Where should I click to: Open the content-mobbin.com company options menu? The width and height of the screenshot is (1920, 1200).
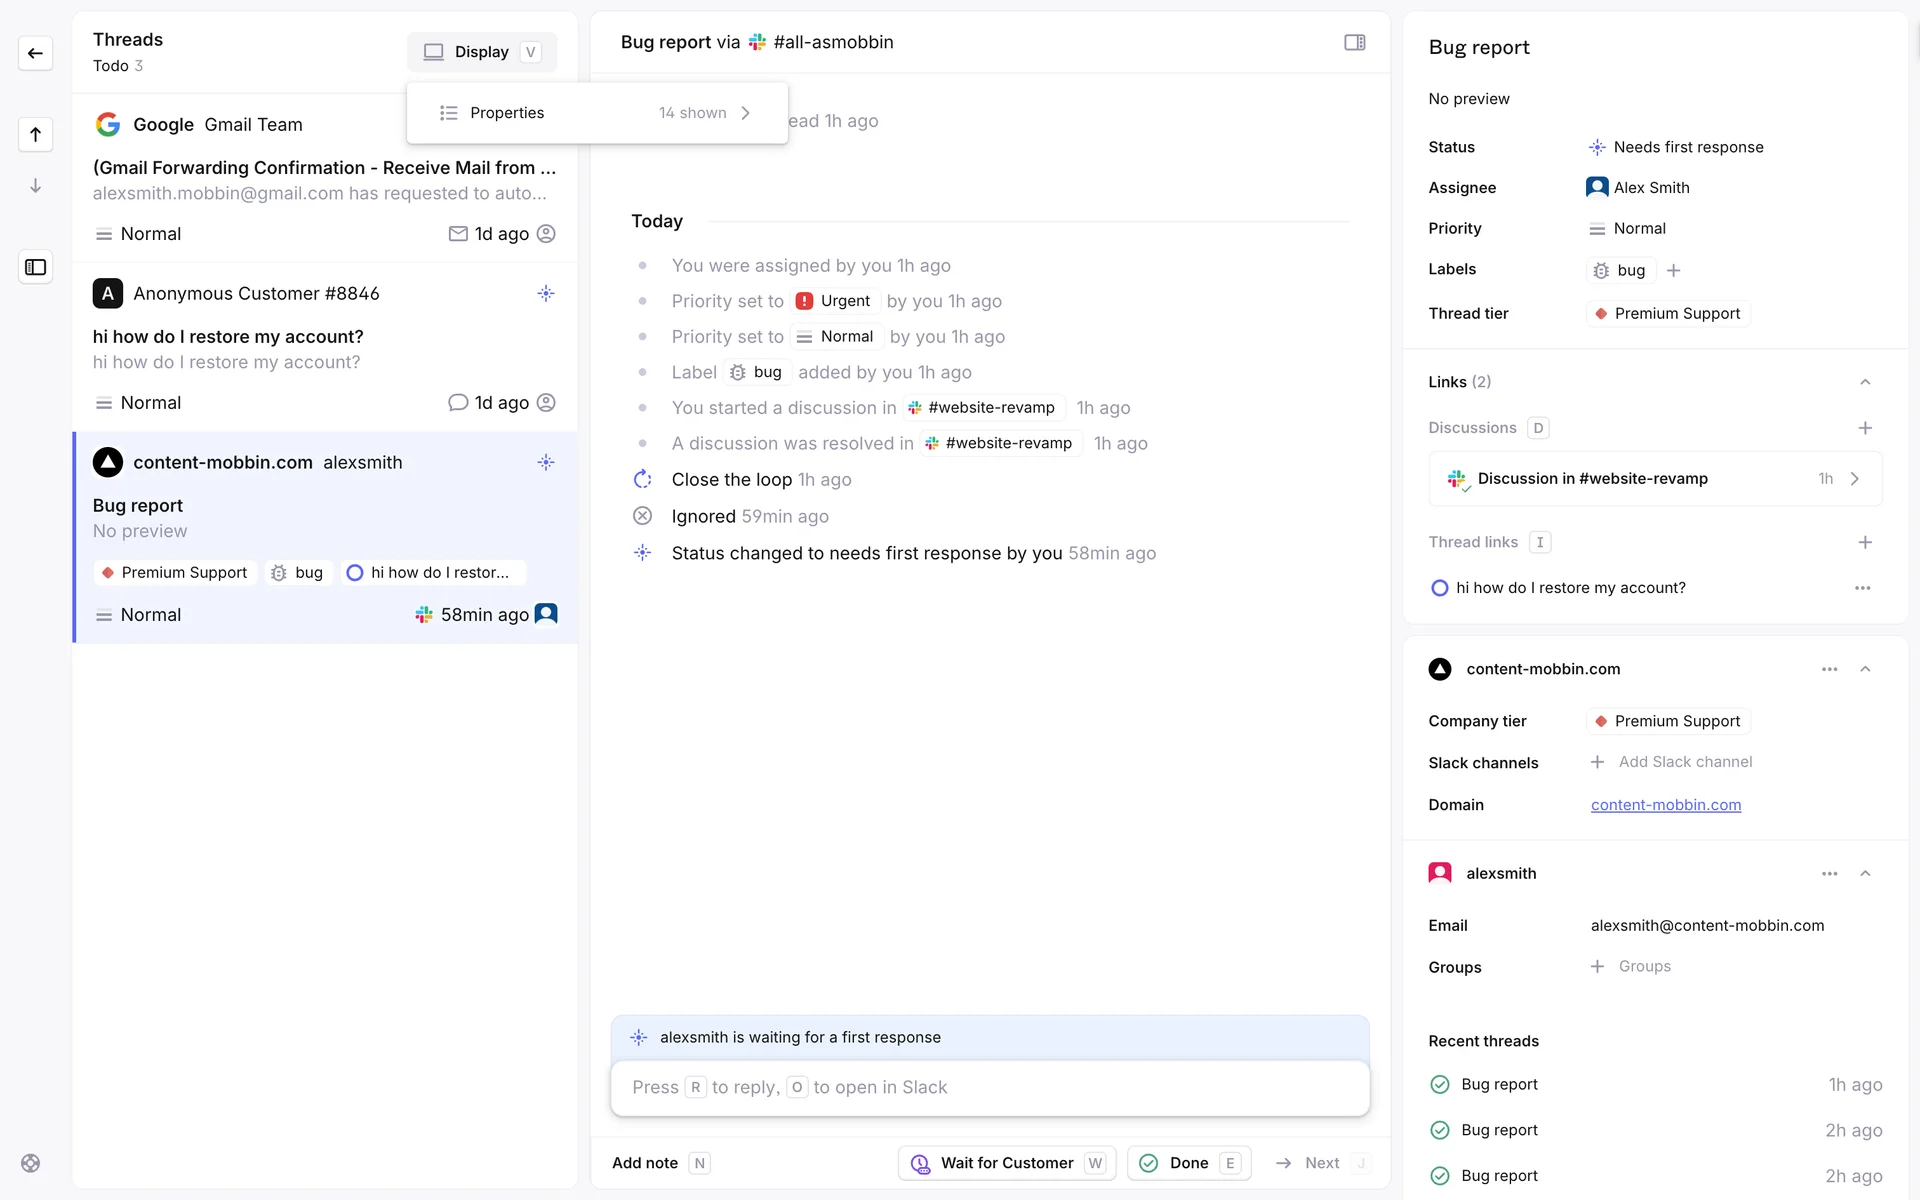[x=1829, y=669]
